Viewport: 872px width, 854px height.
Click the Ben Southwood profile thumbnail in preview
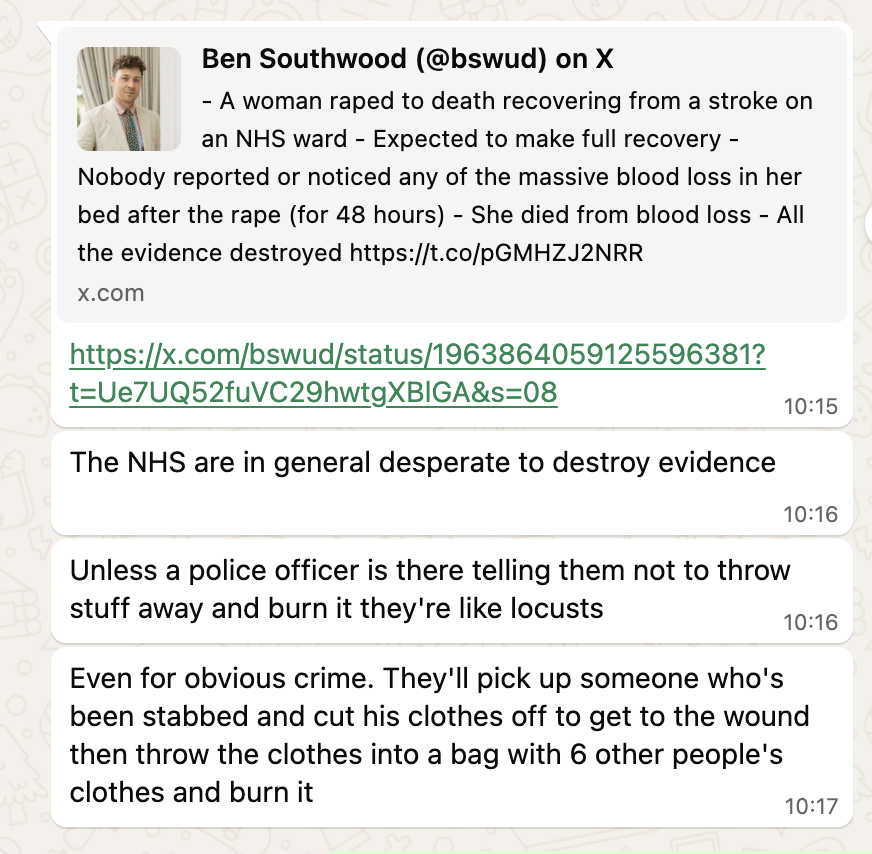128,98
